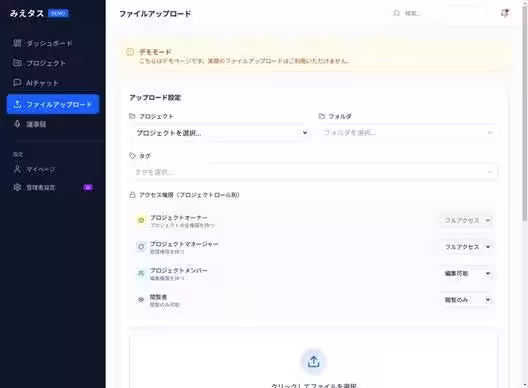Screen dimensions: 528x388
Task: Change the viewer role permission dropdown
Action: [x=466, y=300]
